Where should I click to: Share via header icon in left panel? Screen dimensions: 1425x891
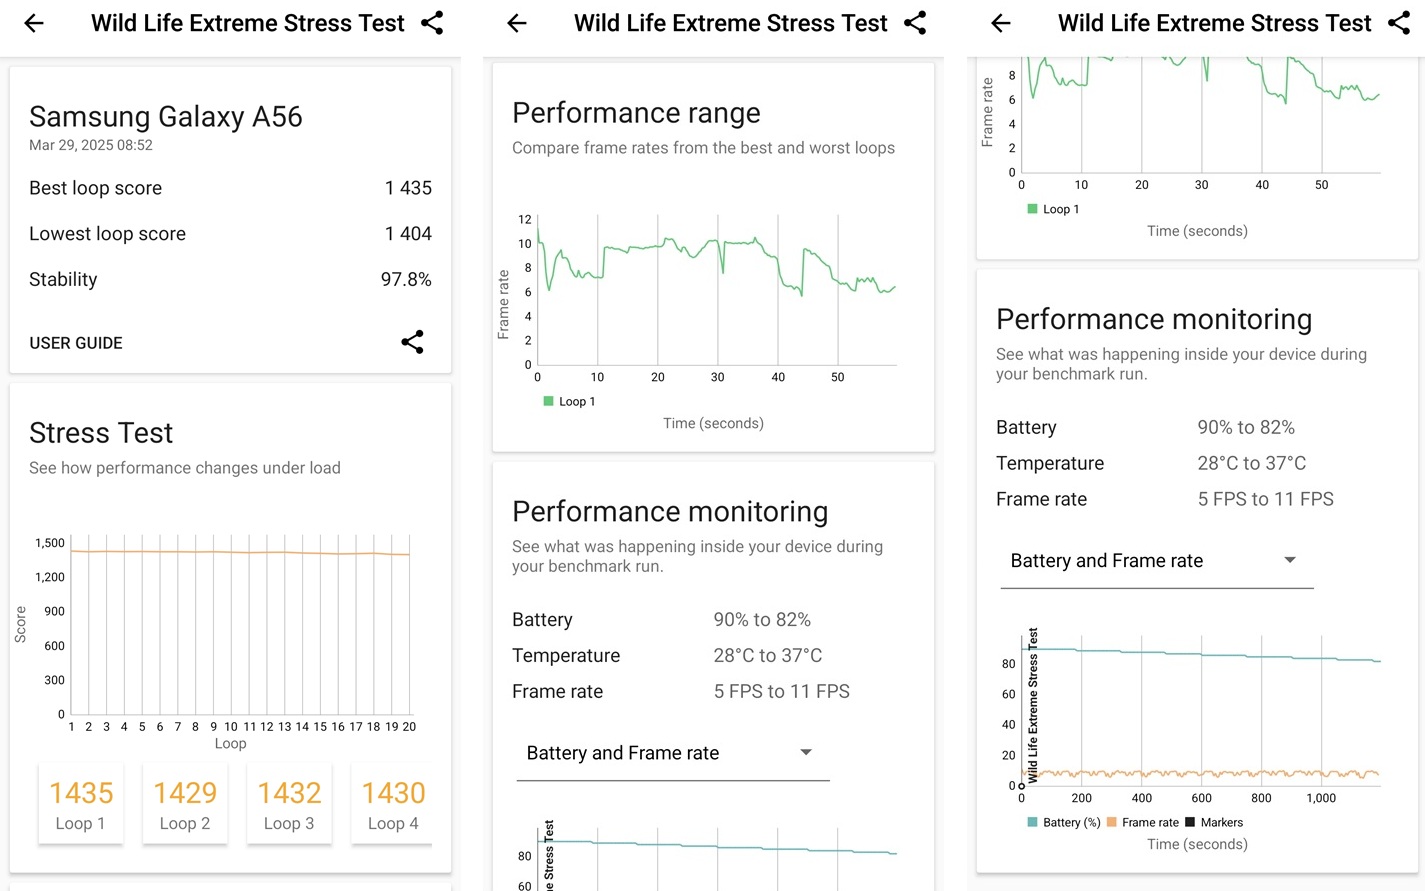click(x=432, y=23)
